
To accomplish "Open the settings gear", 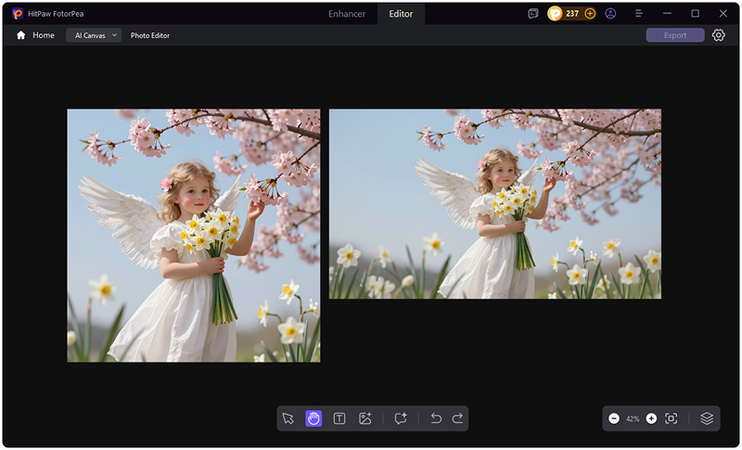I will [718, 35].
